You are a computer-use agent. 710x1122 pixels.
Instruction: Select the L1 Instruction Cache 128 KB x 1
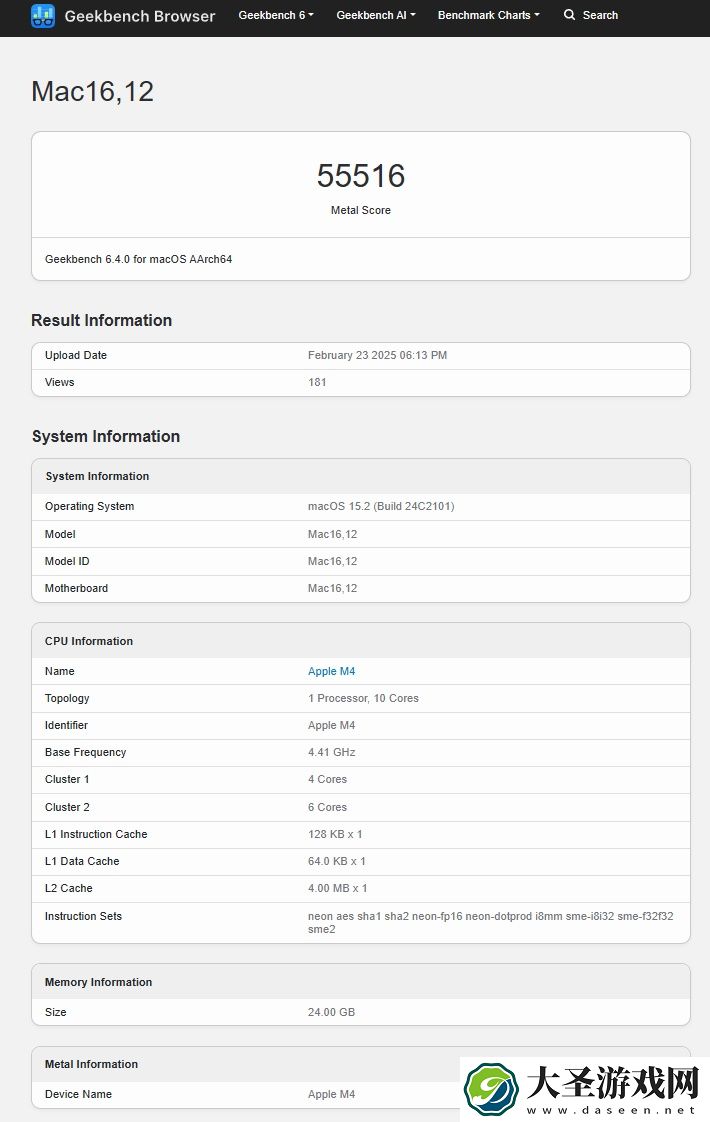335,834
